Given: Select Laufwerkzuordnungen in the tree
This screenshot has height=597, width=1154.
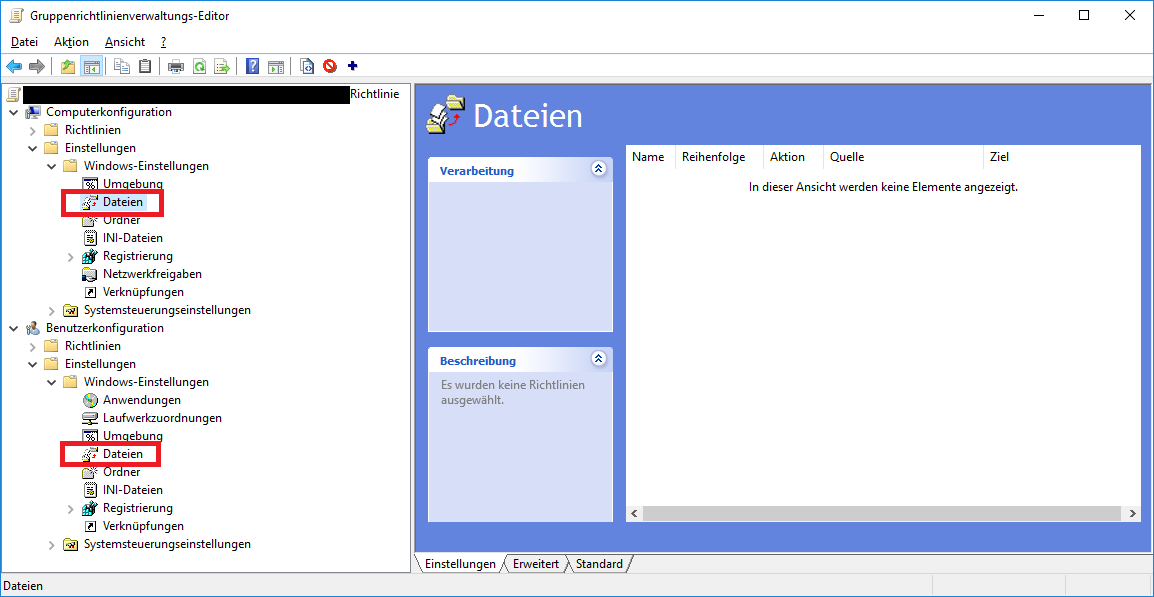Looking at the screenshot, I should 162,418.
